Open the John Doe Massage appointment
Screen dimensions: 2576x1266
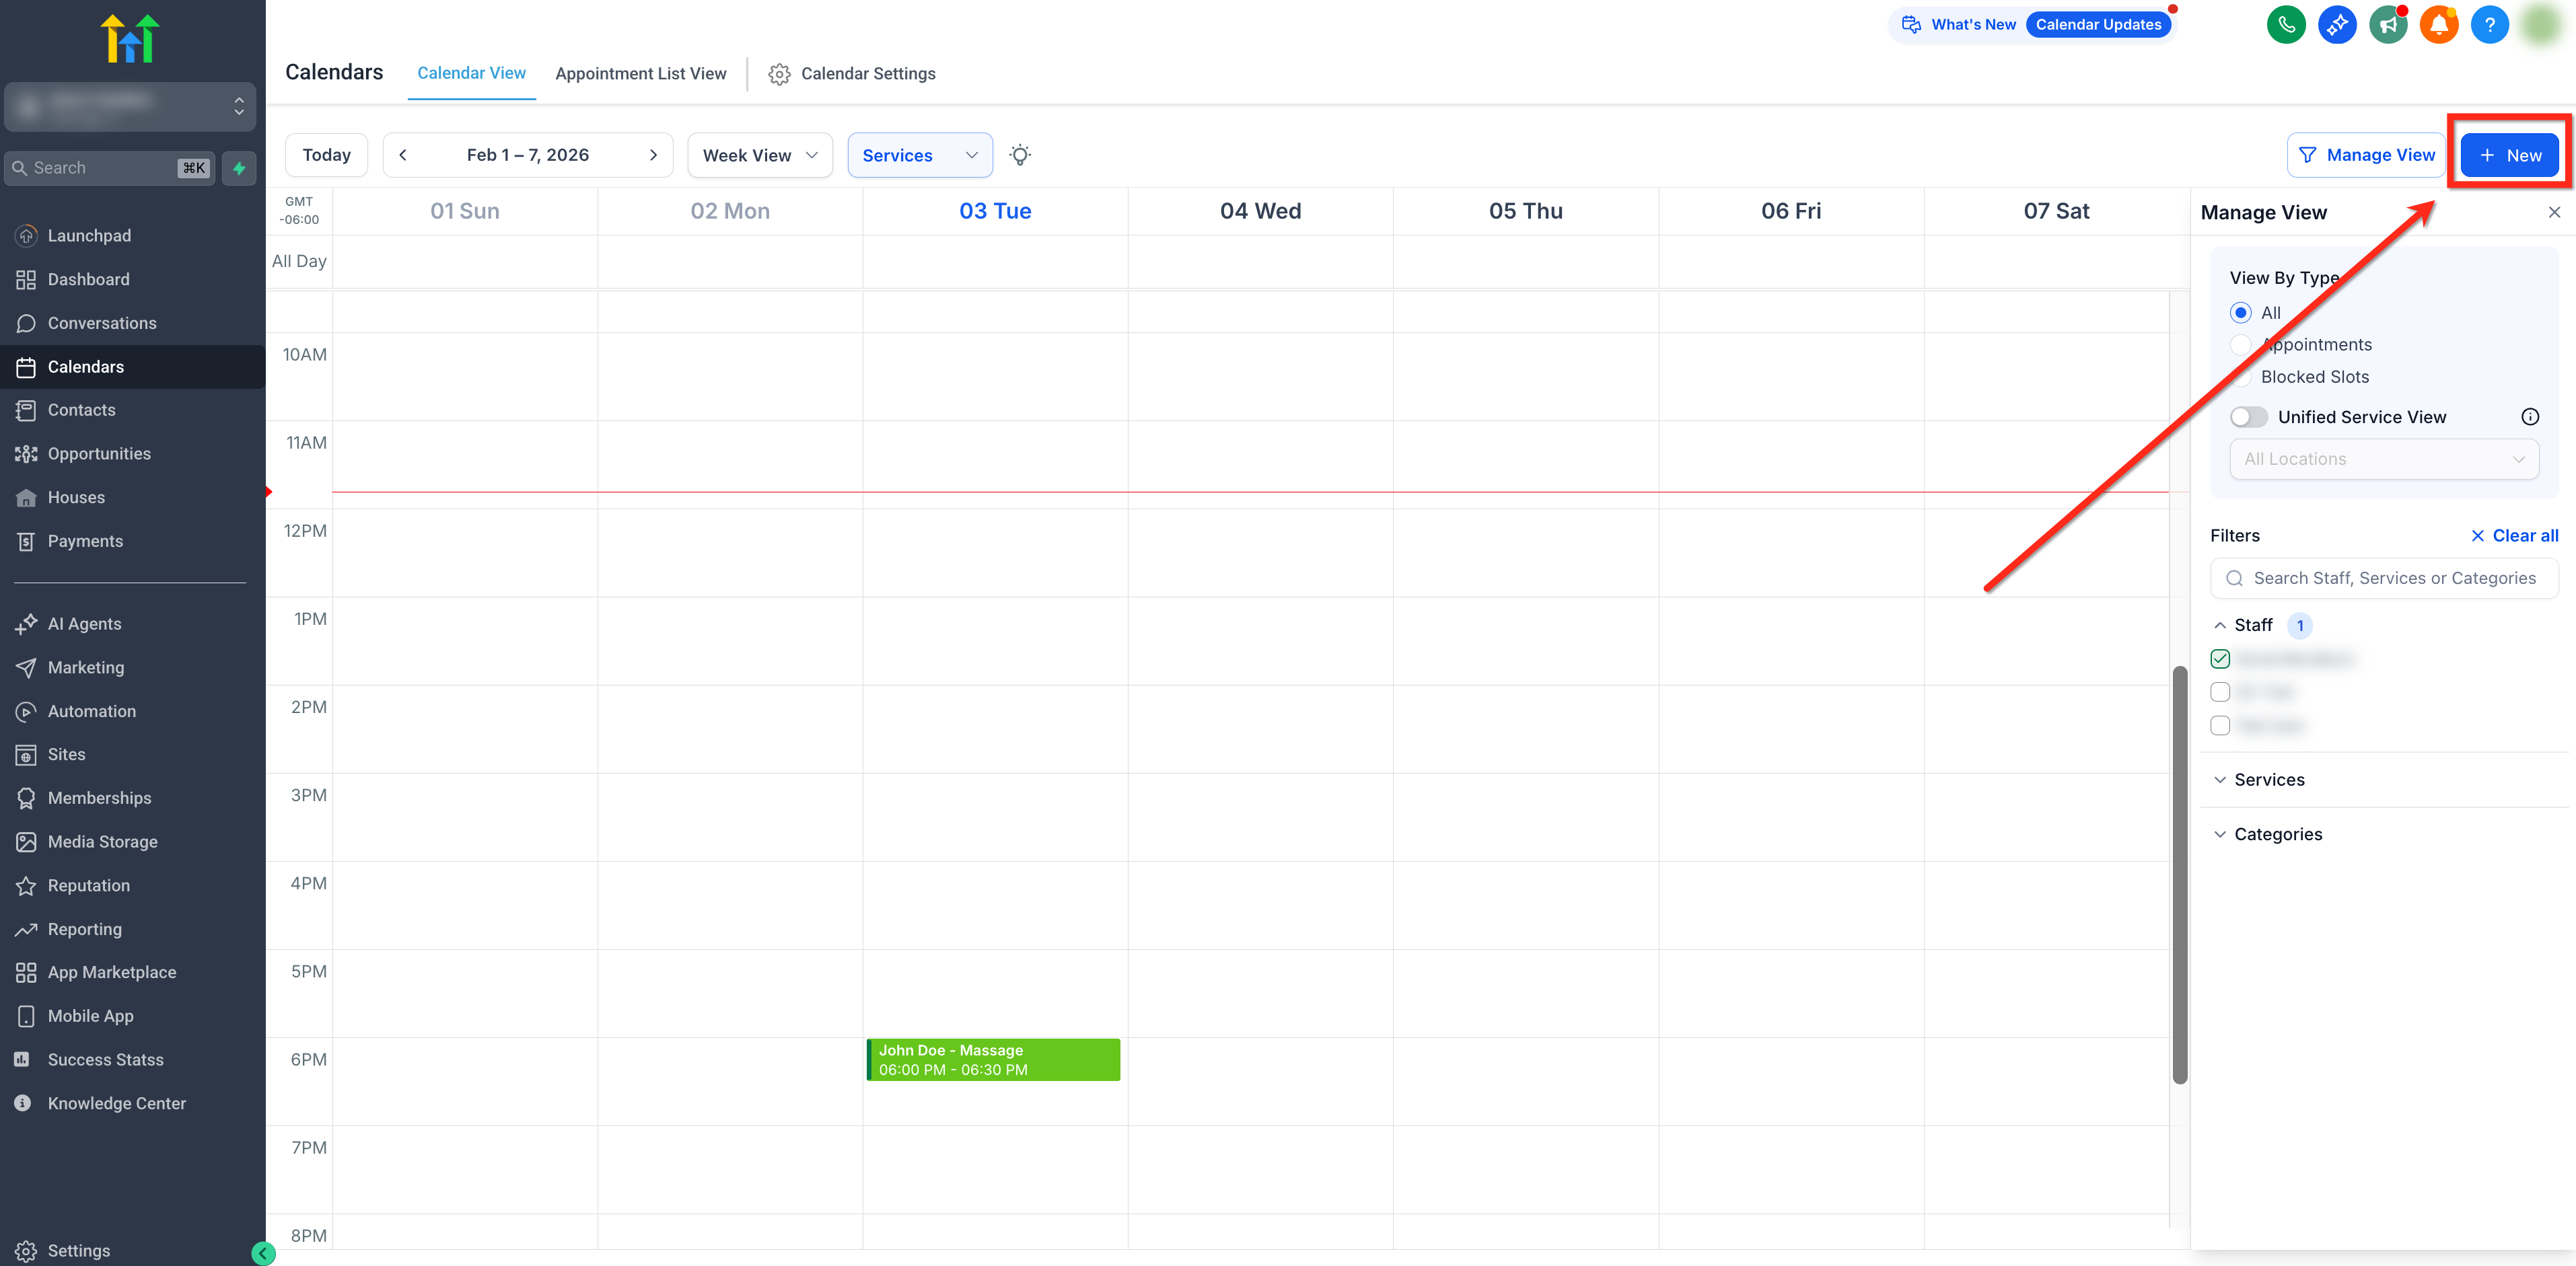pos(992,1060)
